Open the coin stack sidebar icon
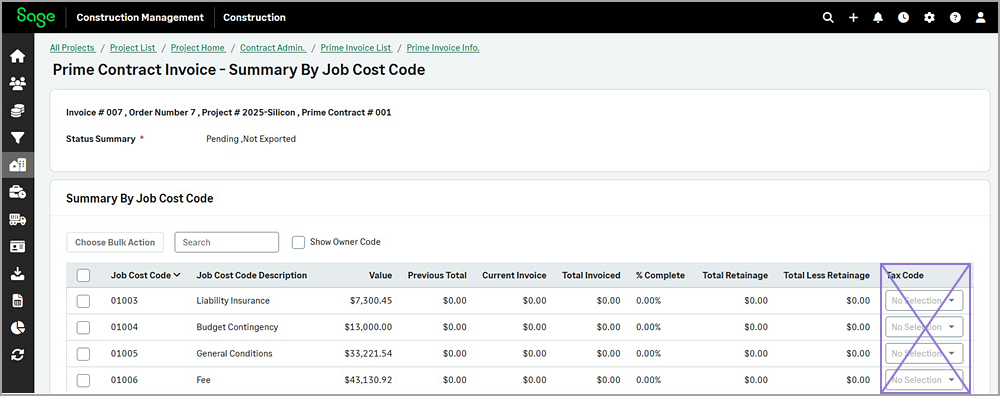 [x=17, y=111]
